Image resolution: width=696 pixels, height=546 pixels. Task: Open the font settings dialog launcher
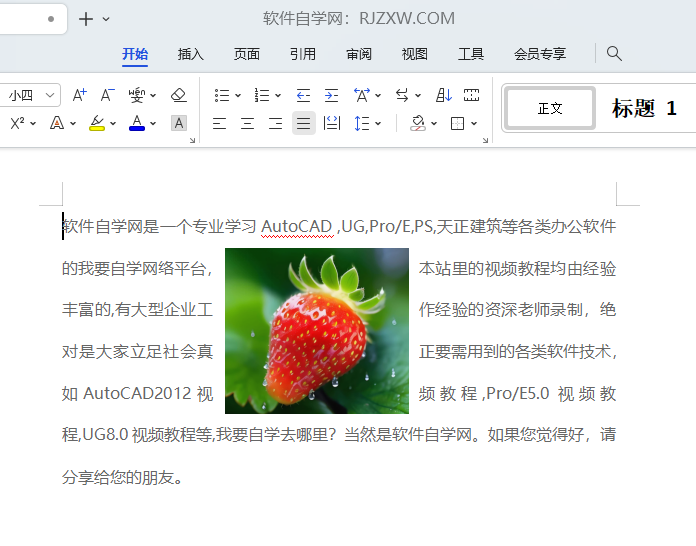click(192, 140)
